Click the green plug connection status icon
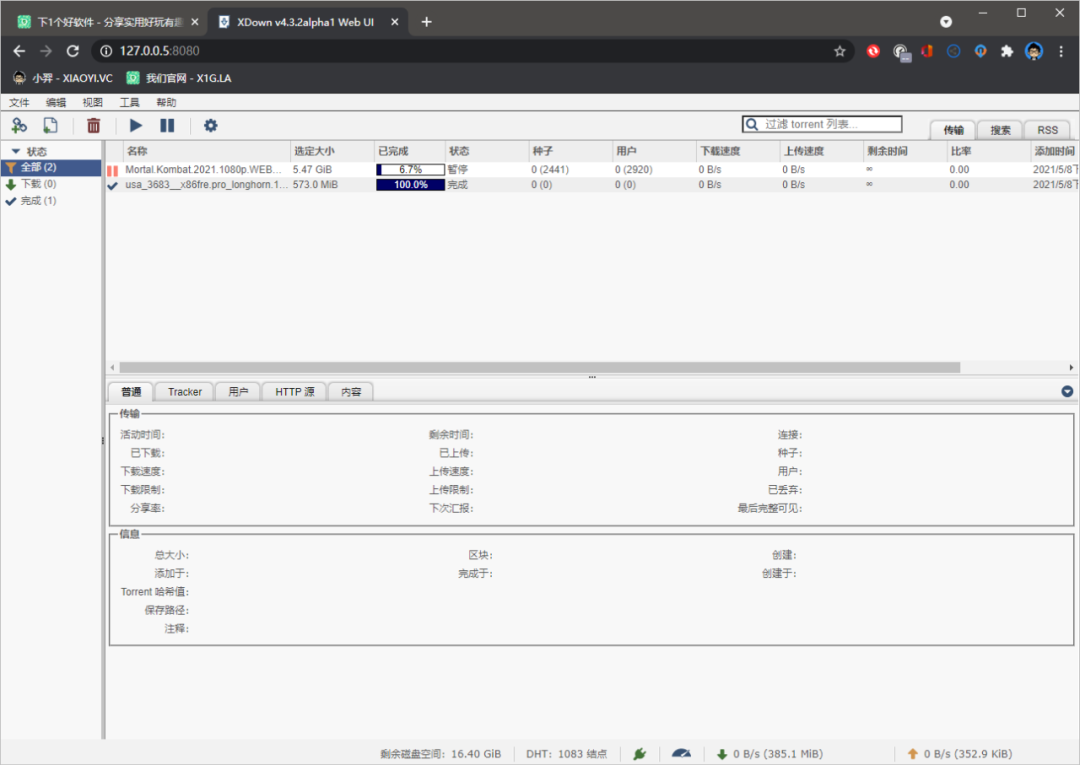Image resolution: width=1080 pixels, height=765 pixels. click(x=640, y=753)
